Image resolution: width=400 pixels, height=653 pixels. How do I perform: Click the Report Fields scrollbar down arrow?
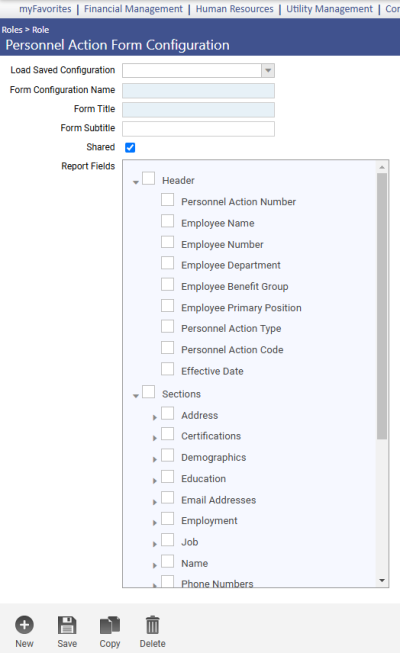coord(382,580)
